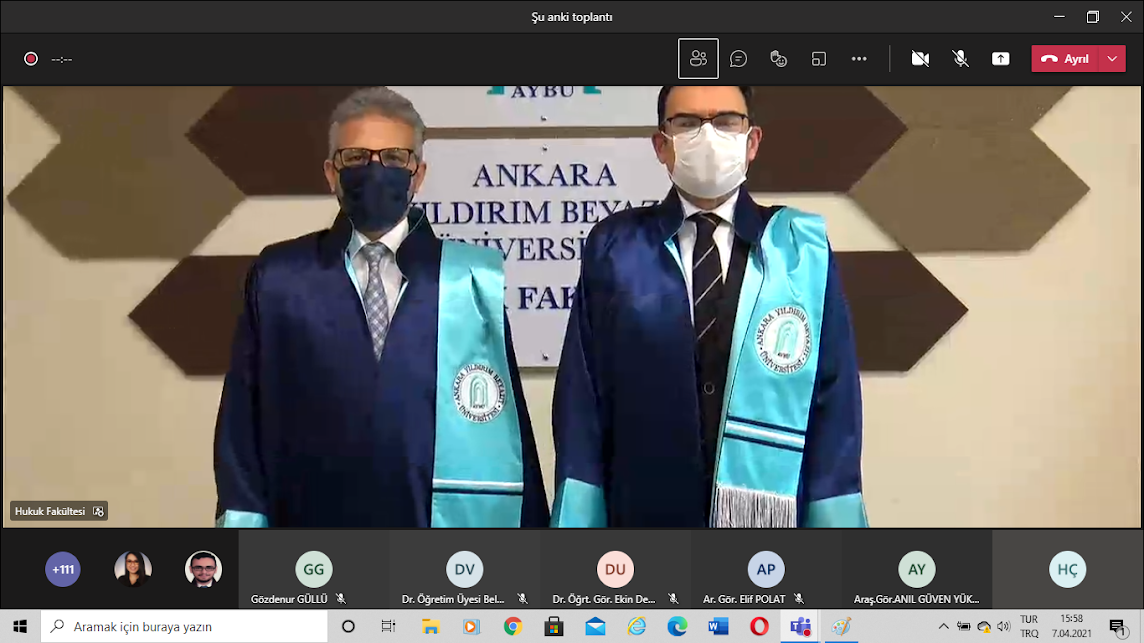
Task: Click the breakout rooms icon
Action: pos(818,59)
